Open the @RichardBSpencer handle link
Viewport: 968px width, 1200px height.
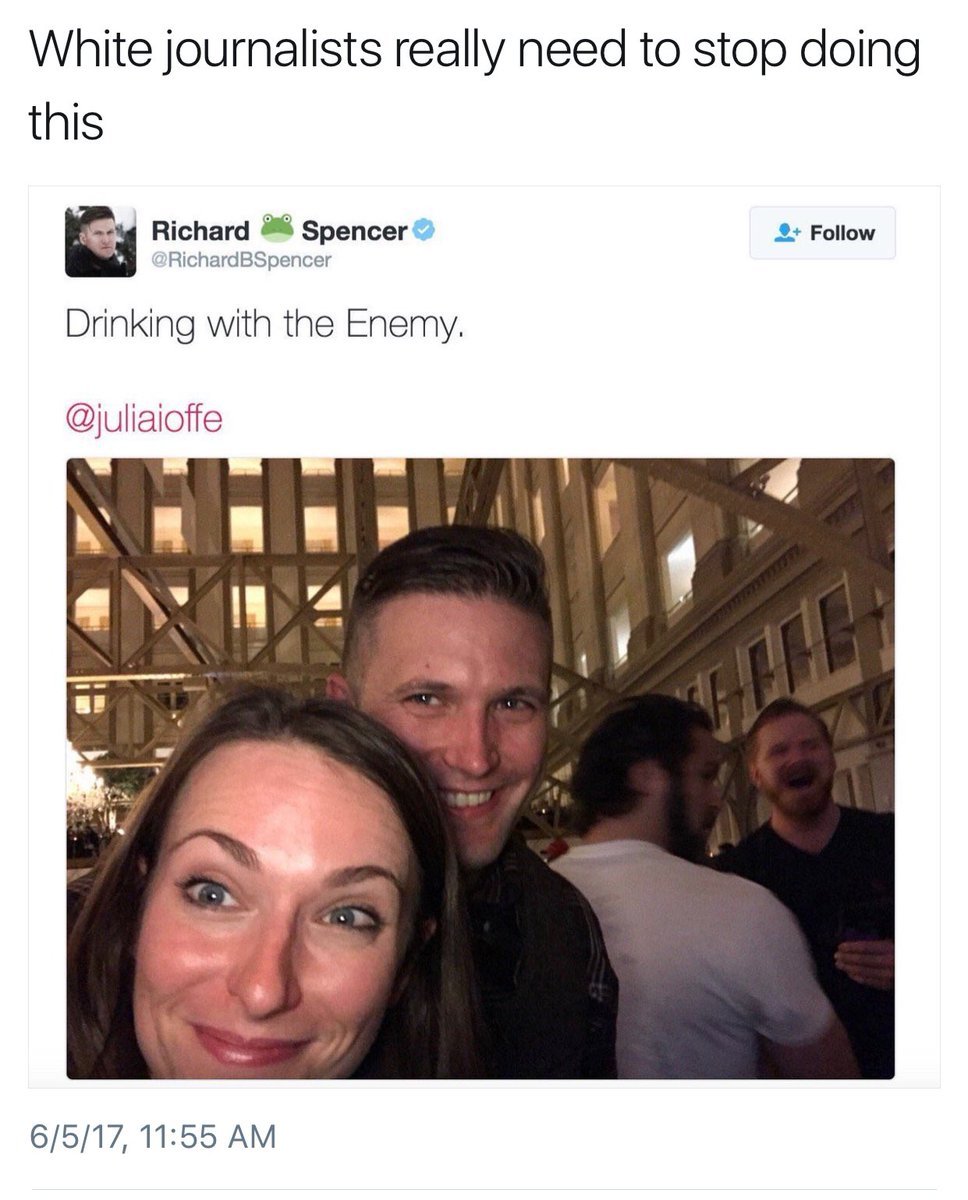coord(241,260)
